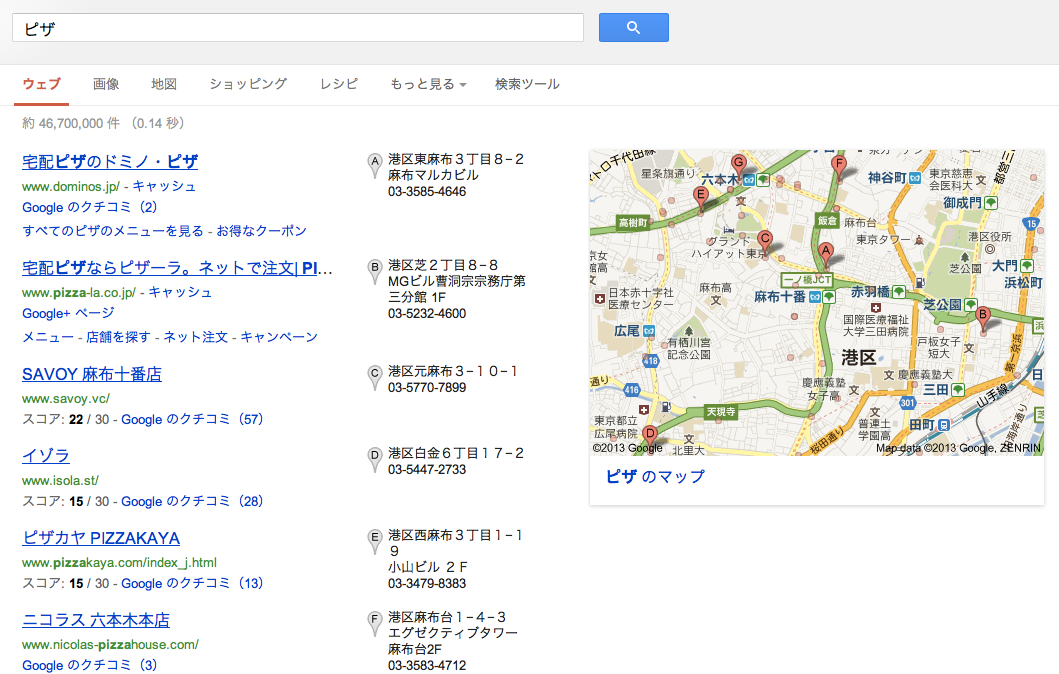Open the ニコラス 六本木本店 result
The height and width of the screenshot is (674, 1059).
pyautogui.click(x=96, y=620)
